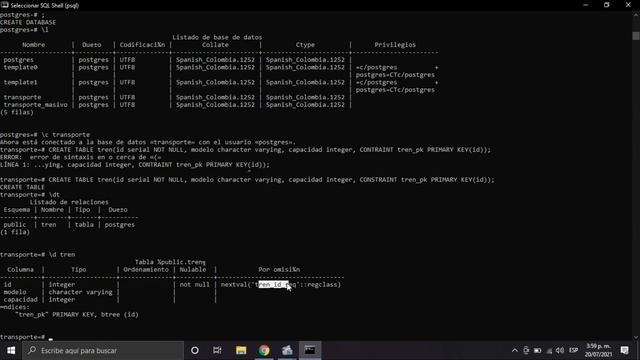Click the '(1 fila)' text
This screenshot has width=640, height=360.
[x=15, y=232]
